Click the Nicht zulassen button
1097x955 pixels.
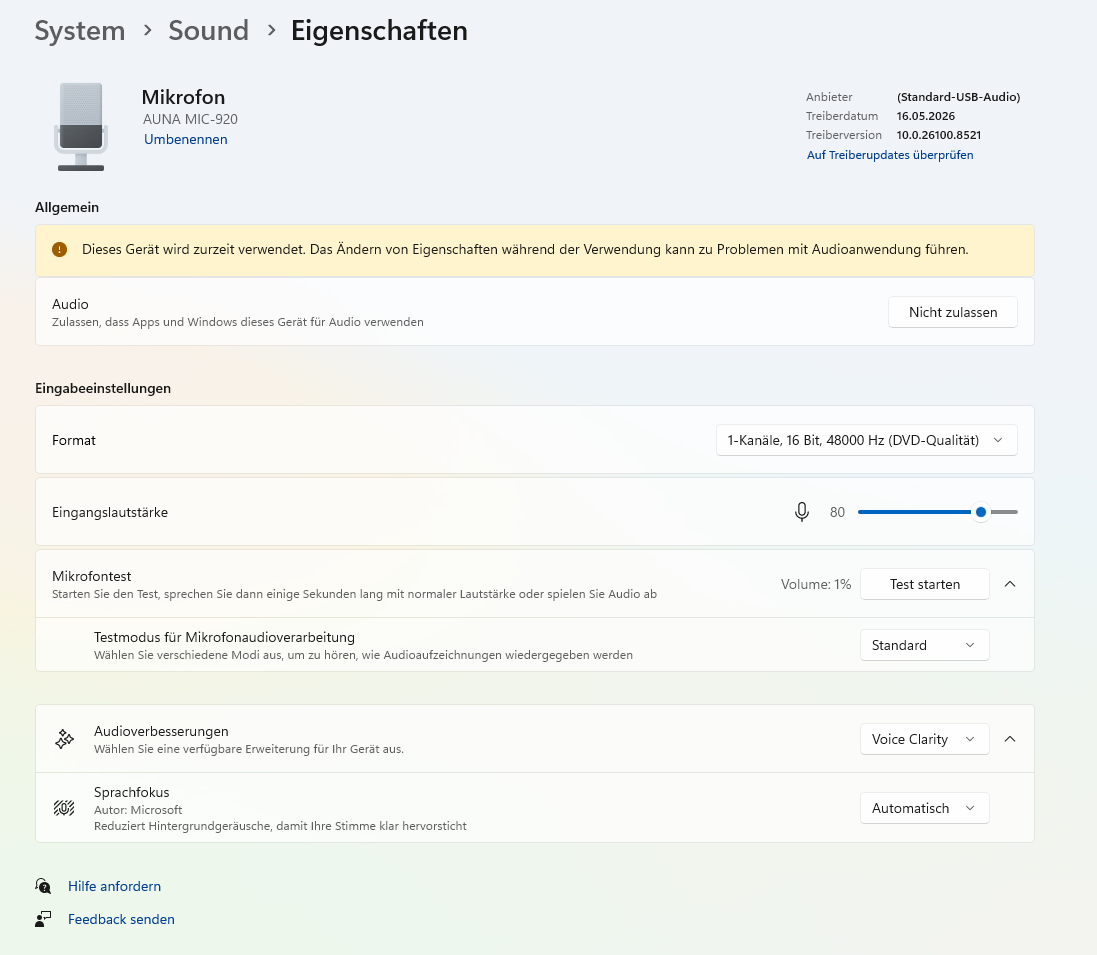pos(953,312)
